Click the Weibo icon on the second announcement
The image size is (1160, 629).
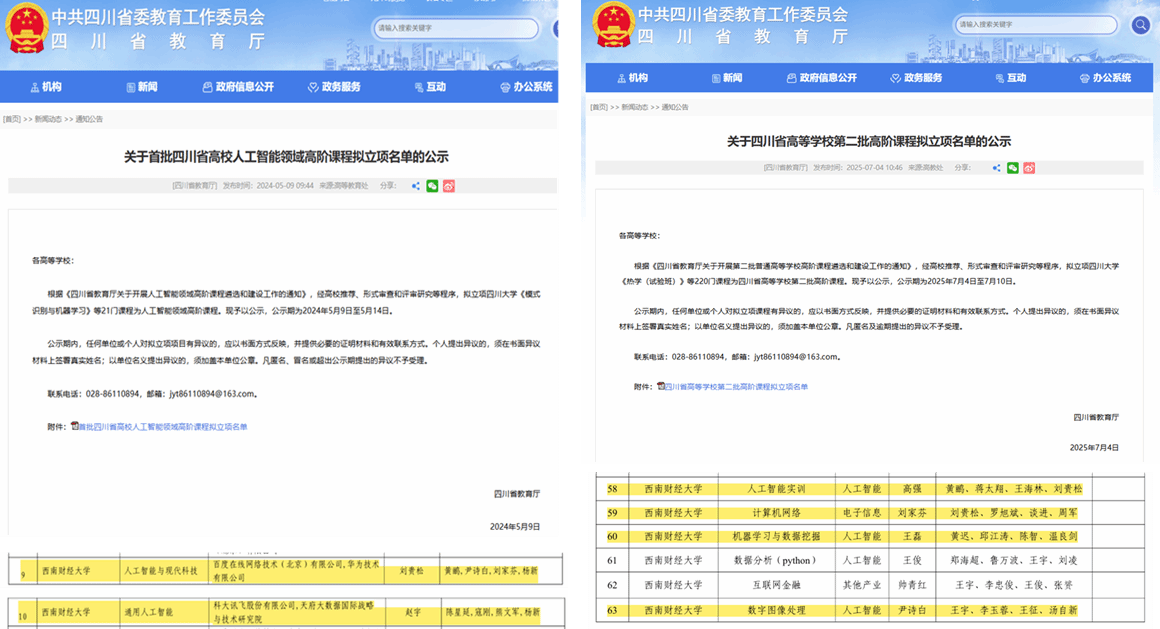[1030, 170]
